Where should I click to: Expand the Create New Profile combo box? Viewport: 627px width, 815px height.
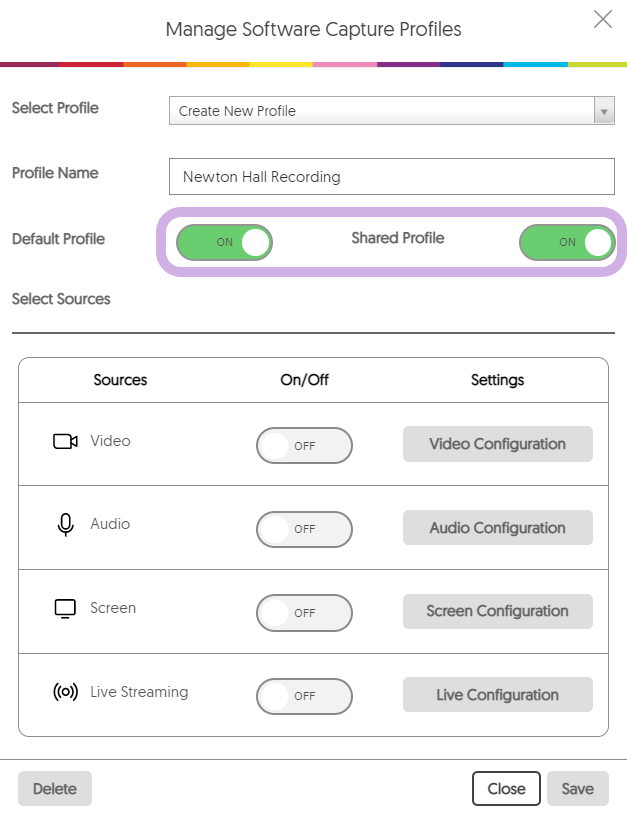pos(391,111)
